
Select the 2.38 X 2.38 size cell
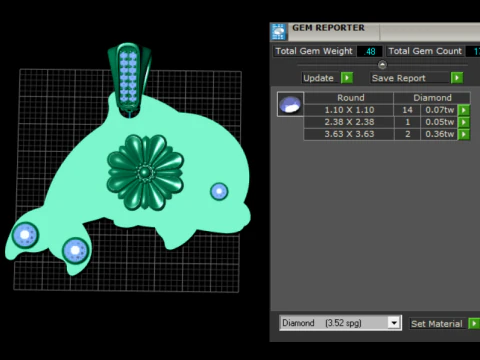tap(349, 122)
